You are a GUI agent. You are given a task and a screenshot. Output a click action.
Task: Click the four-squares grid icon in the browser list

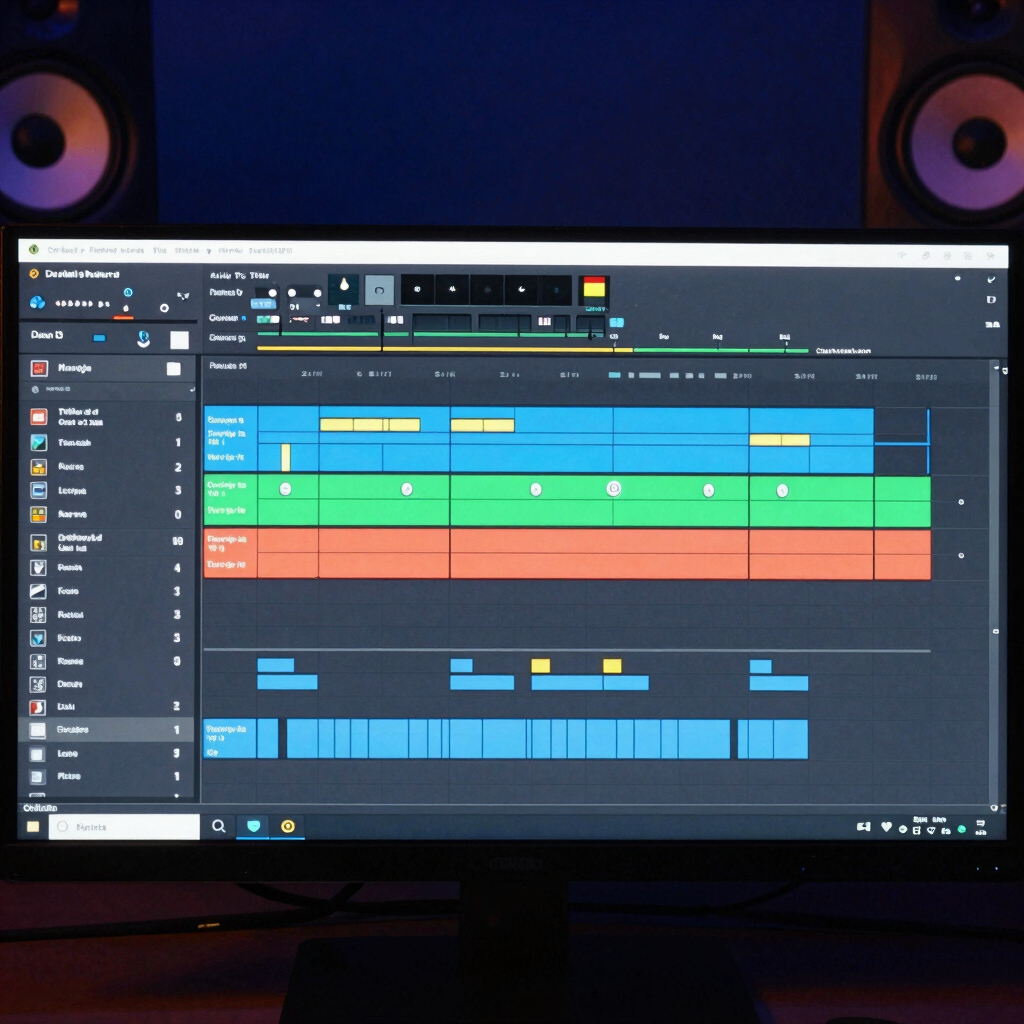tap(39, 615)
